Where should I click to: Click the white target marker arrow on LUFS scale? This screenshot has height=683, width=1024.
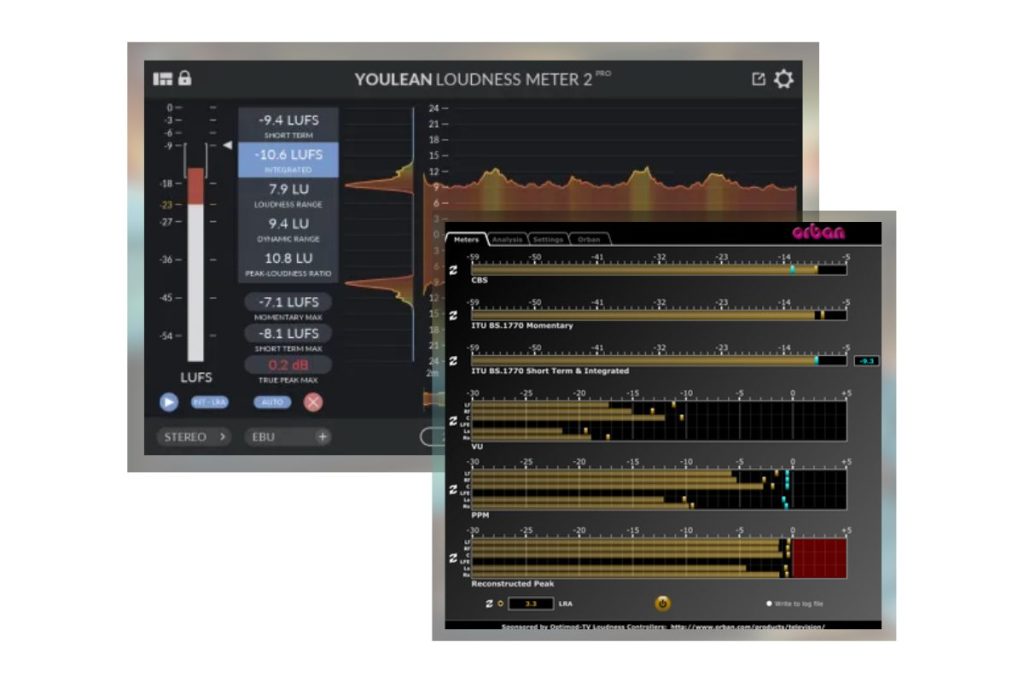tap(227, 145)
